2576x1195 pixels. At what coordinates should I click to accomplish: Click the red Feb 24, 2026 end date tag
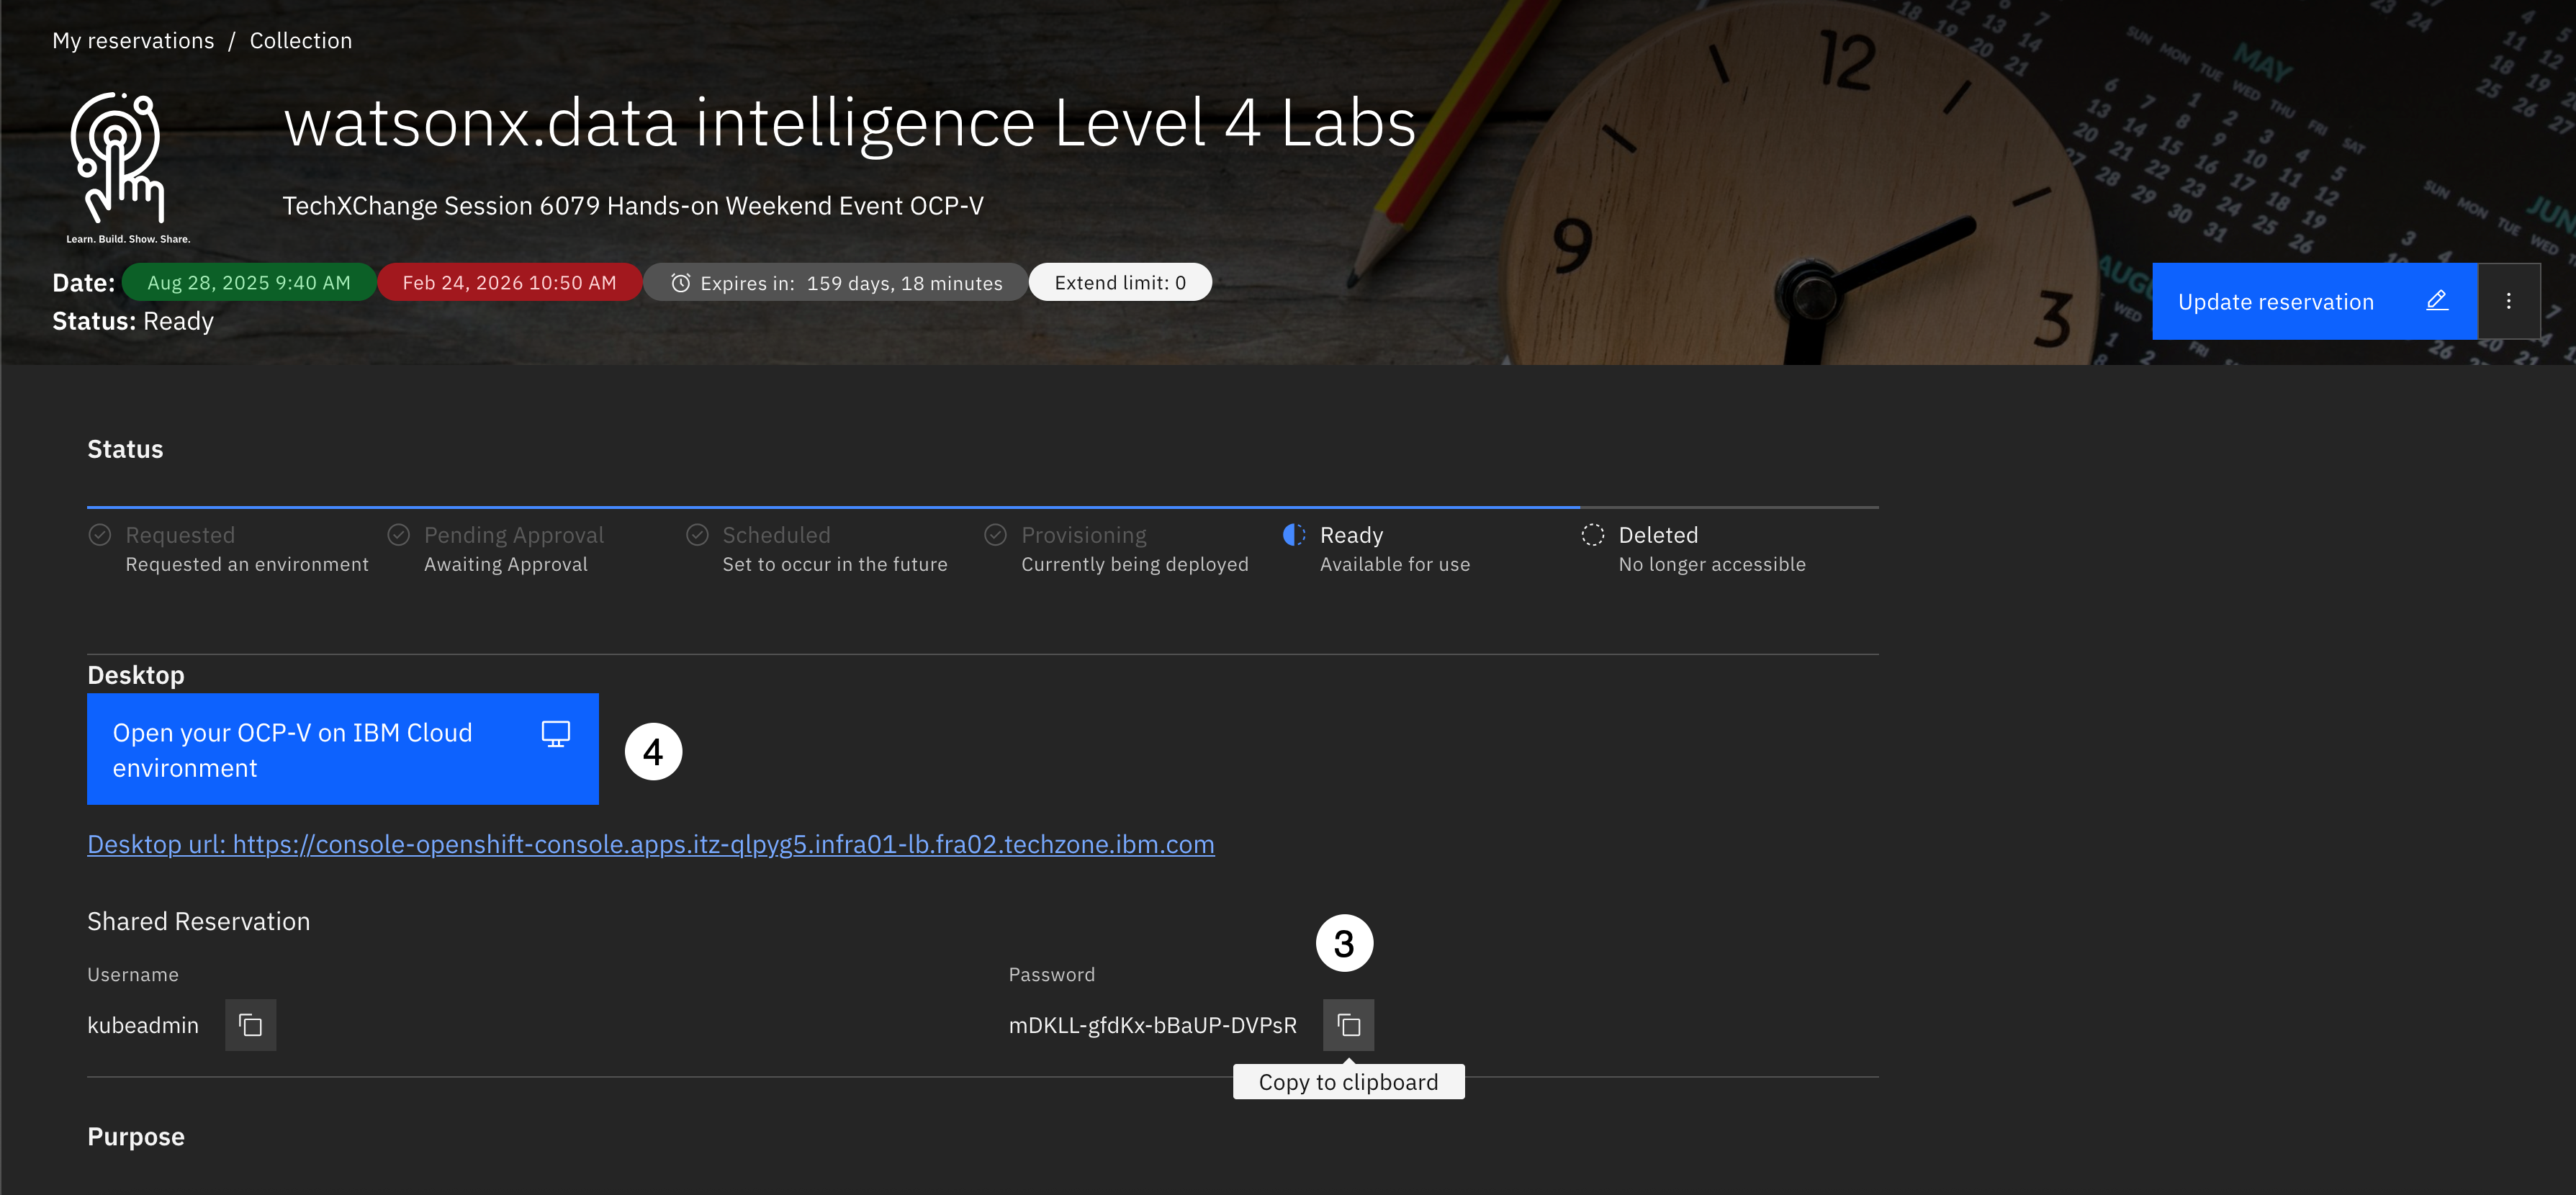pos(509,283)
